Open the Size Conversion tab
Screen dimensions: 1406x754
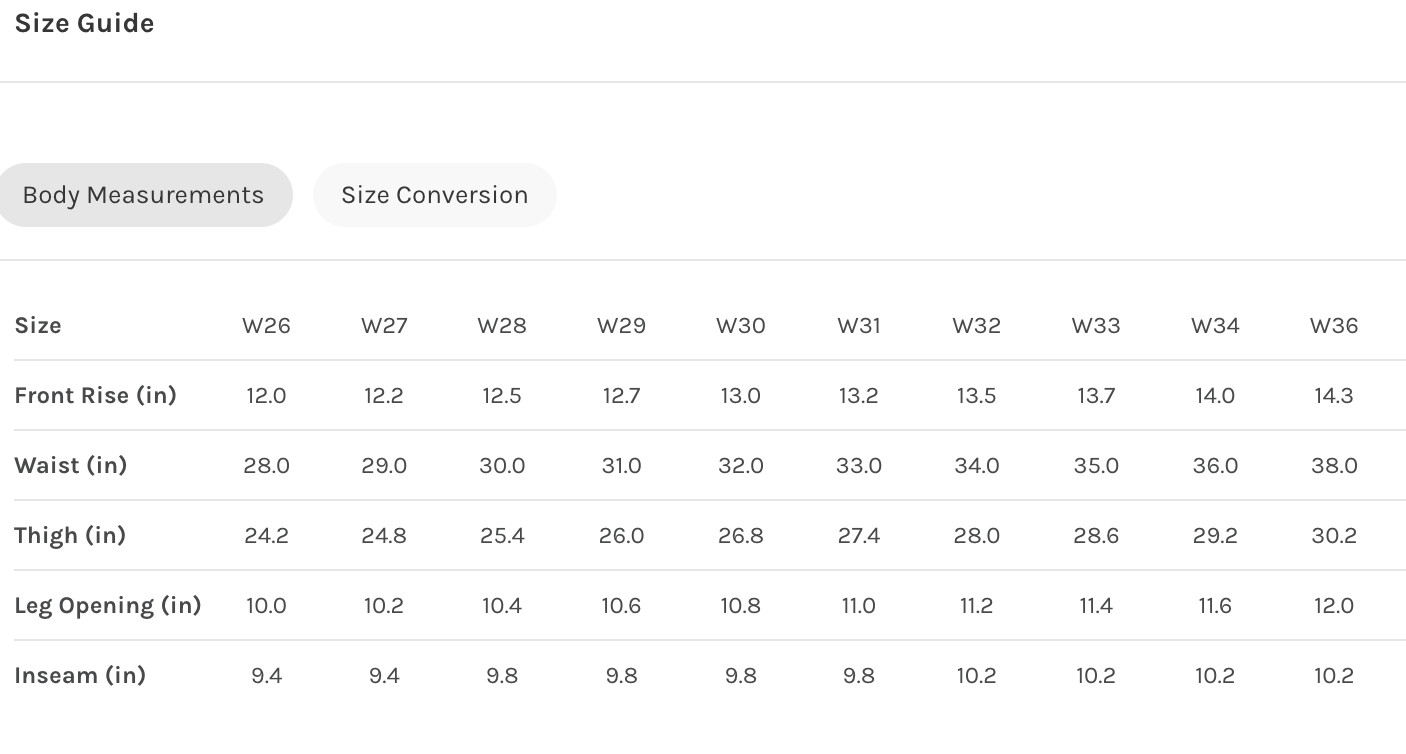point(434,195)
